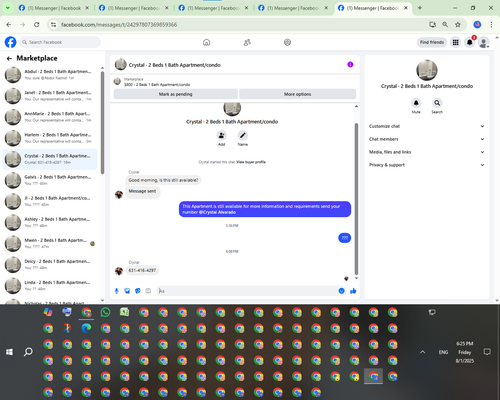Open Chrome three-dot menu
500x400 pixels.
click(491, 25)
